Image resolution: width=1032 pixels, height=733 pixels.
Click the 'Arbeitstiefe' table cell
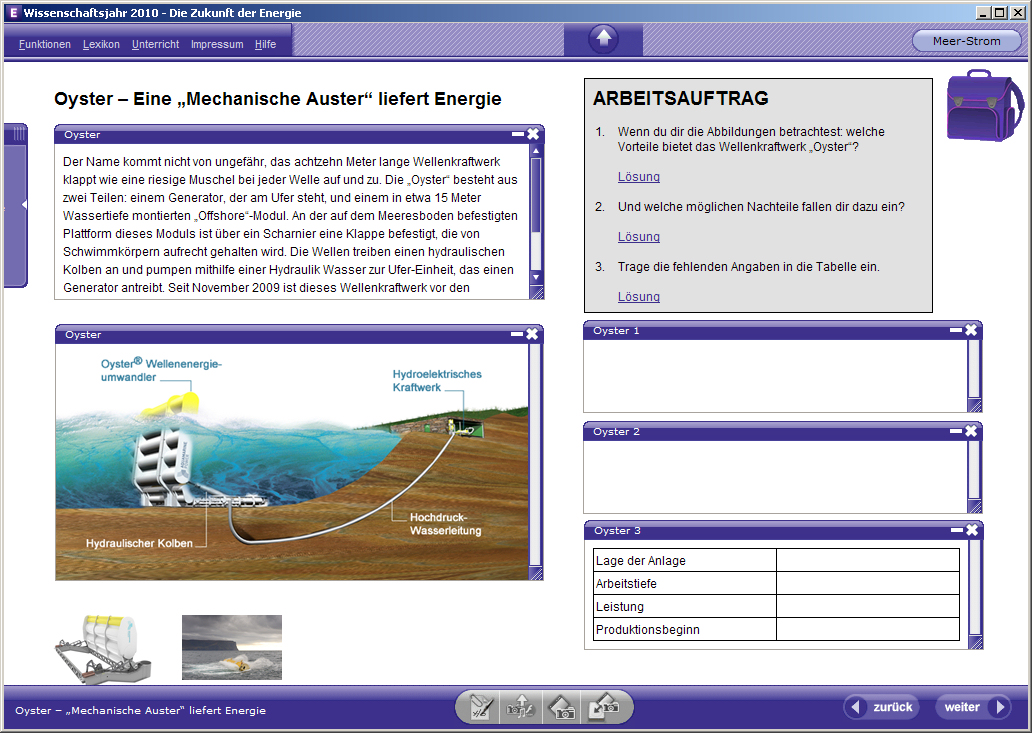point(685,583)
